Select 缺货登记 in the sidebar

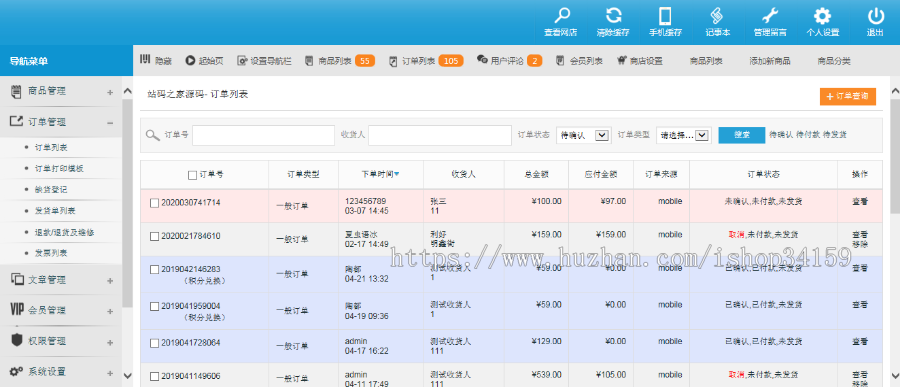click(x=51, y=189)
